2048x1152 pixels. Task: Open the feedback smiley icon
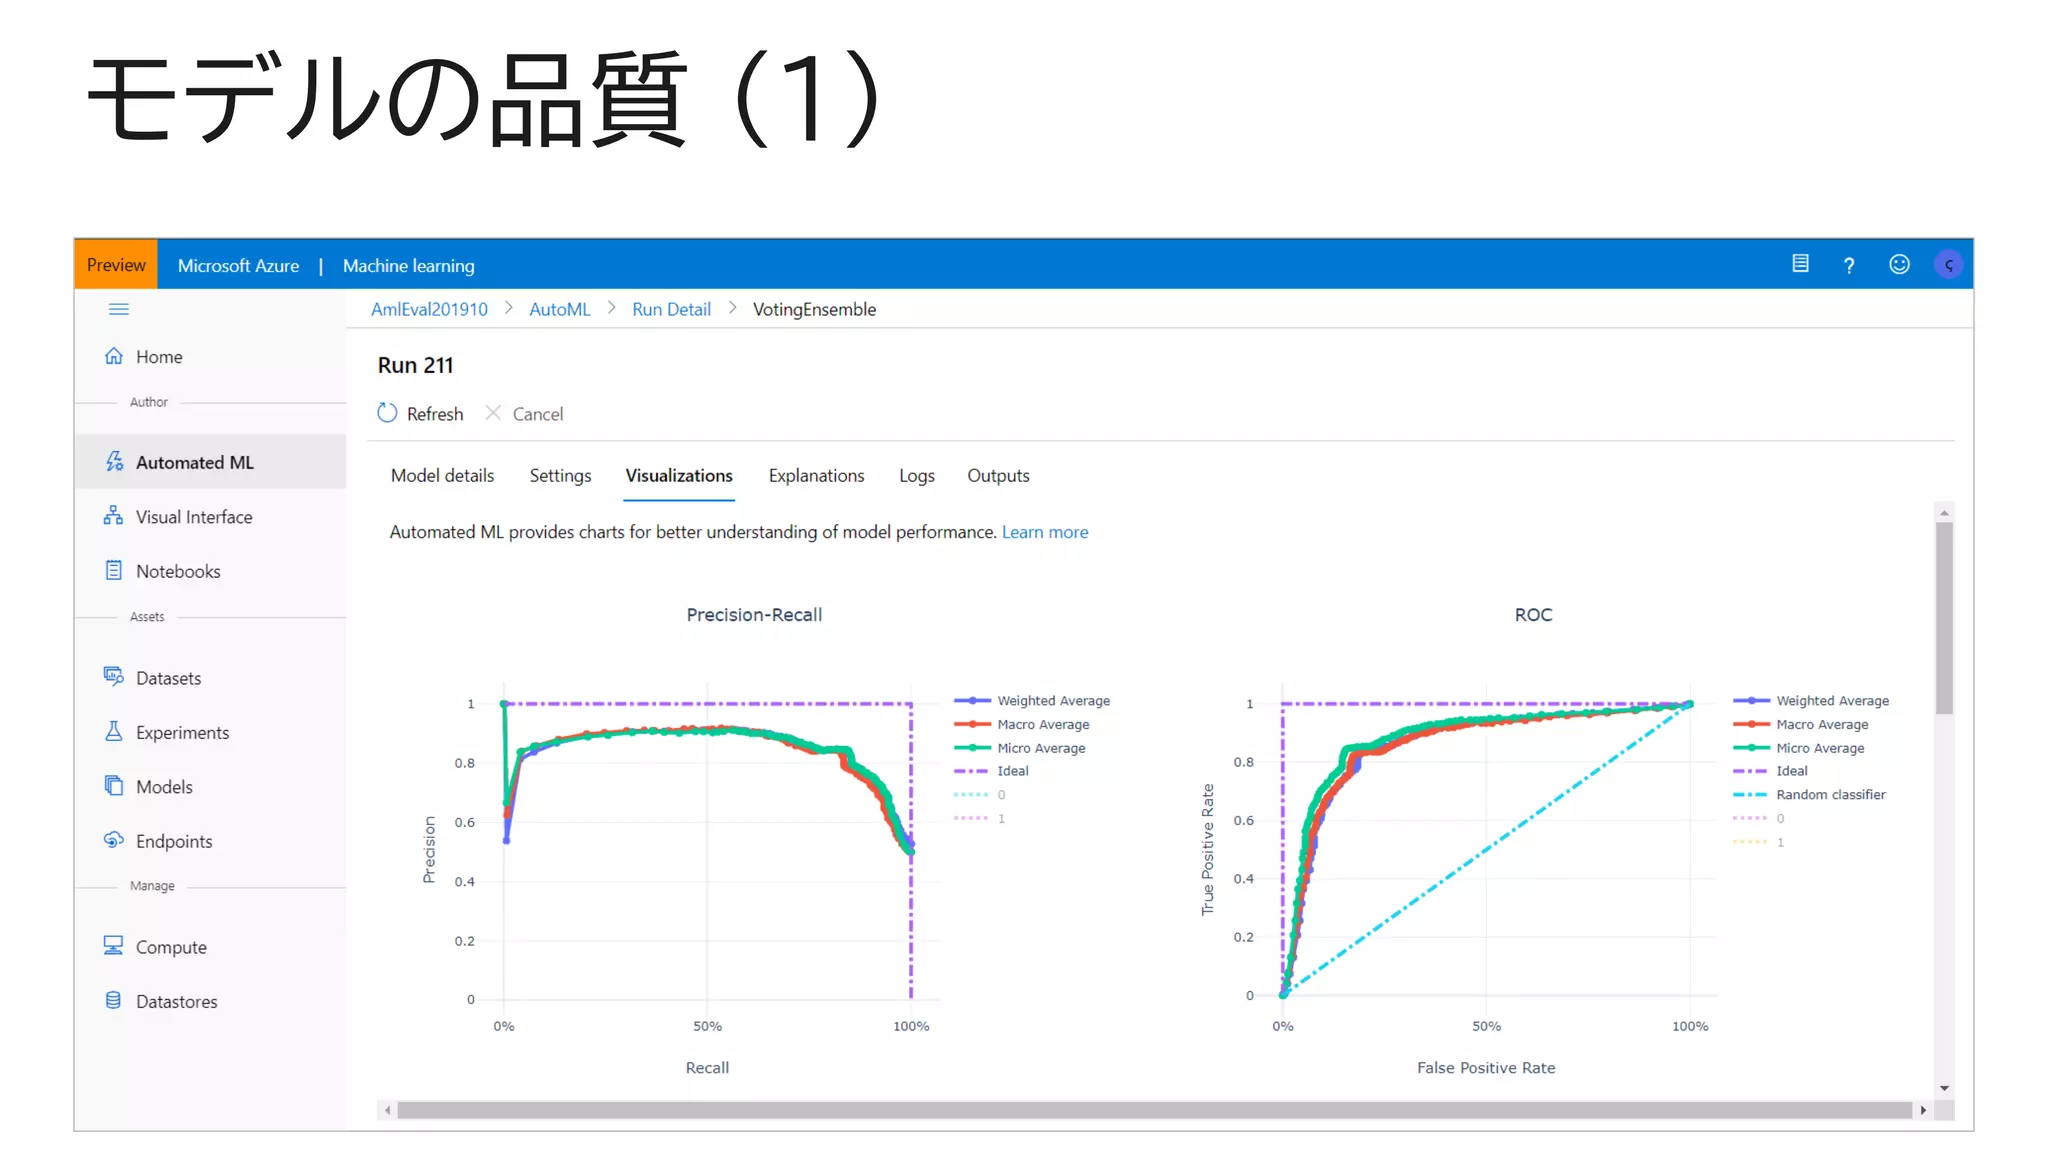(x=1898, y=265)
